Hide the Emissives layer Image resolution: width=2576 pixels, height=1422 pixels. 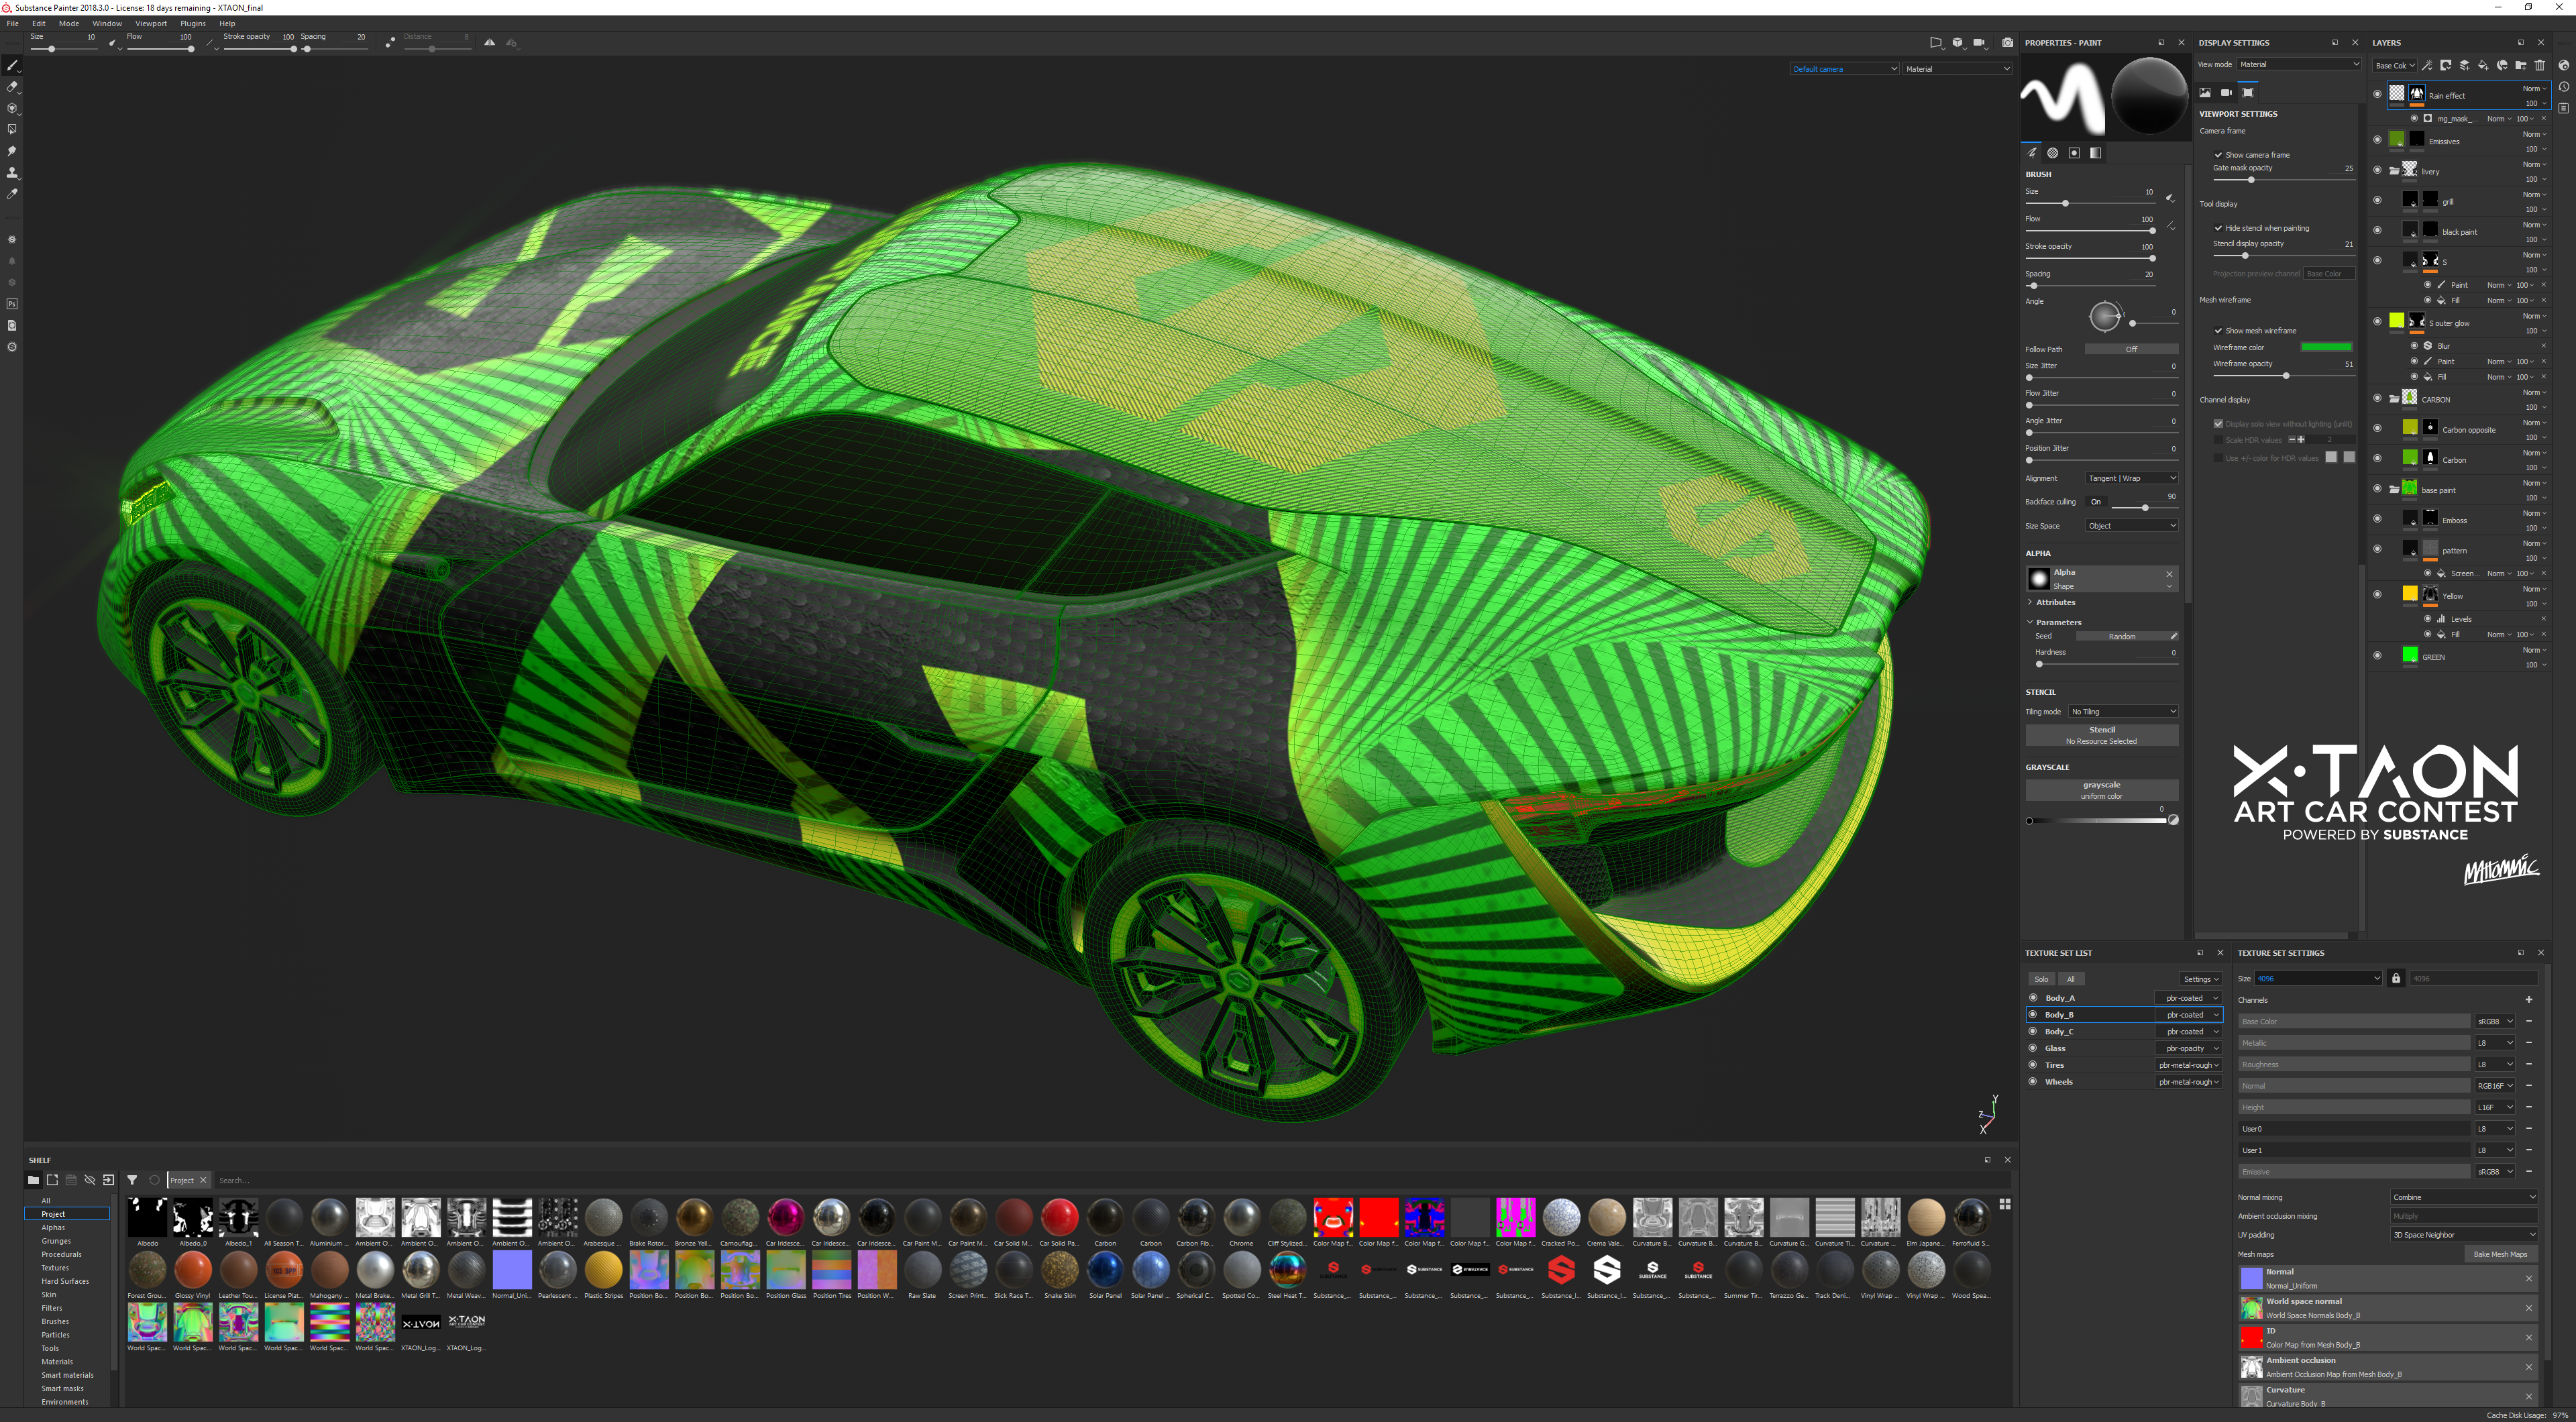[x=2378, y=140]
